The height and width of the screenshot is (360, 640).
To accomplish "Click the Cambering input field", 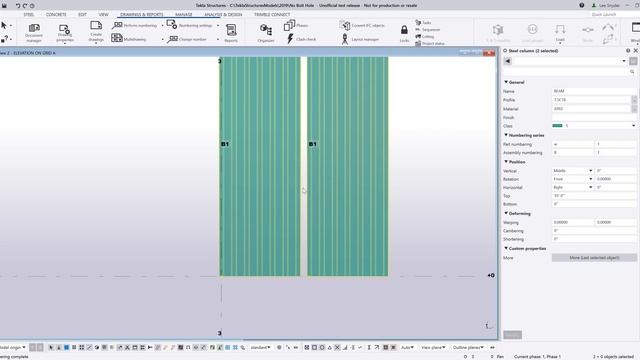I will point(594,231).
